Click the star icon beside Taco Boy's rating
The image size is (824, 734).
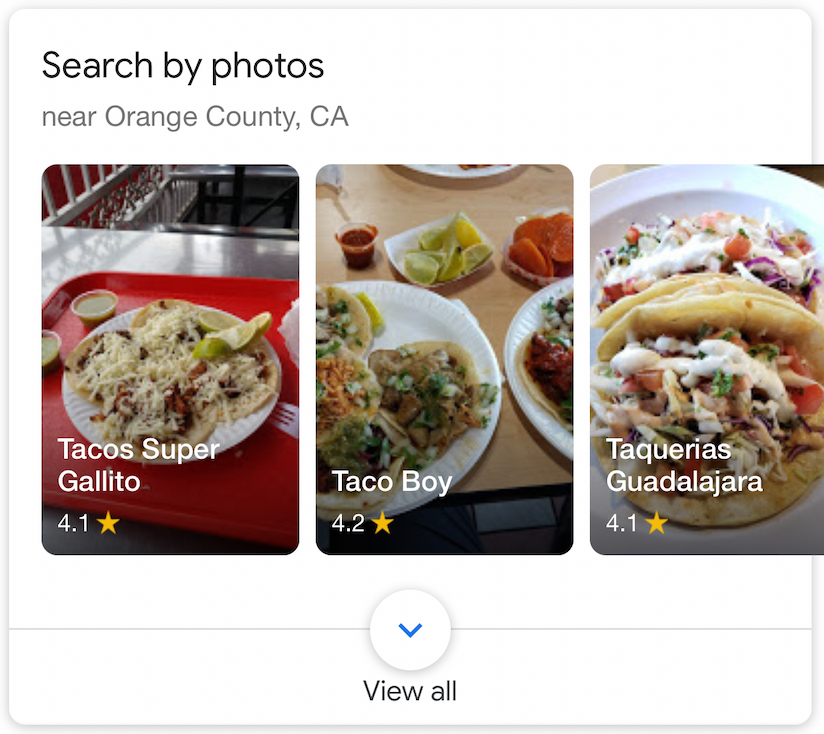(x=382, y=523)
